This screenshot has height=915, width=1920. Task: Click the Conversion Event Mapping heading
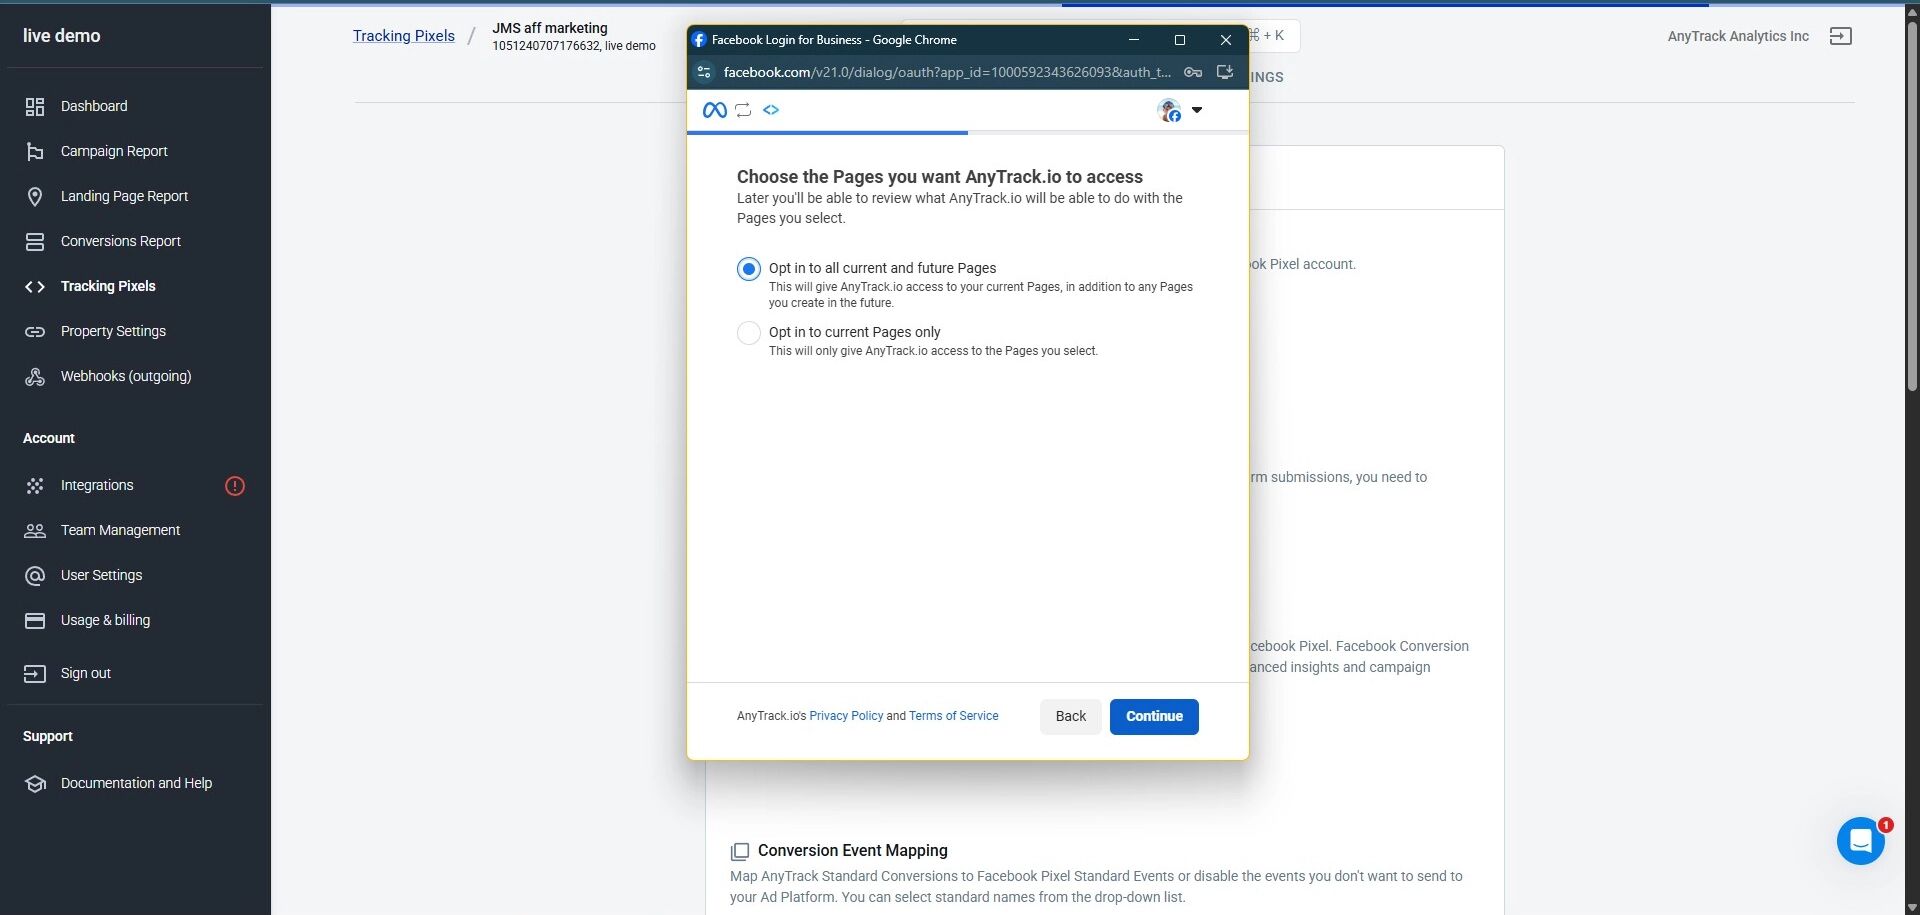coord(853,851)
